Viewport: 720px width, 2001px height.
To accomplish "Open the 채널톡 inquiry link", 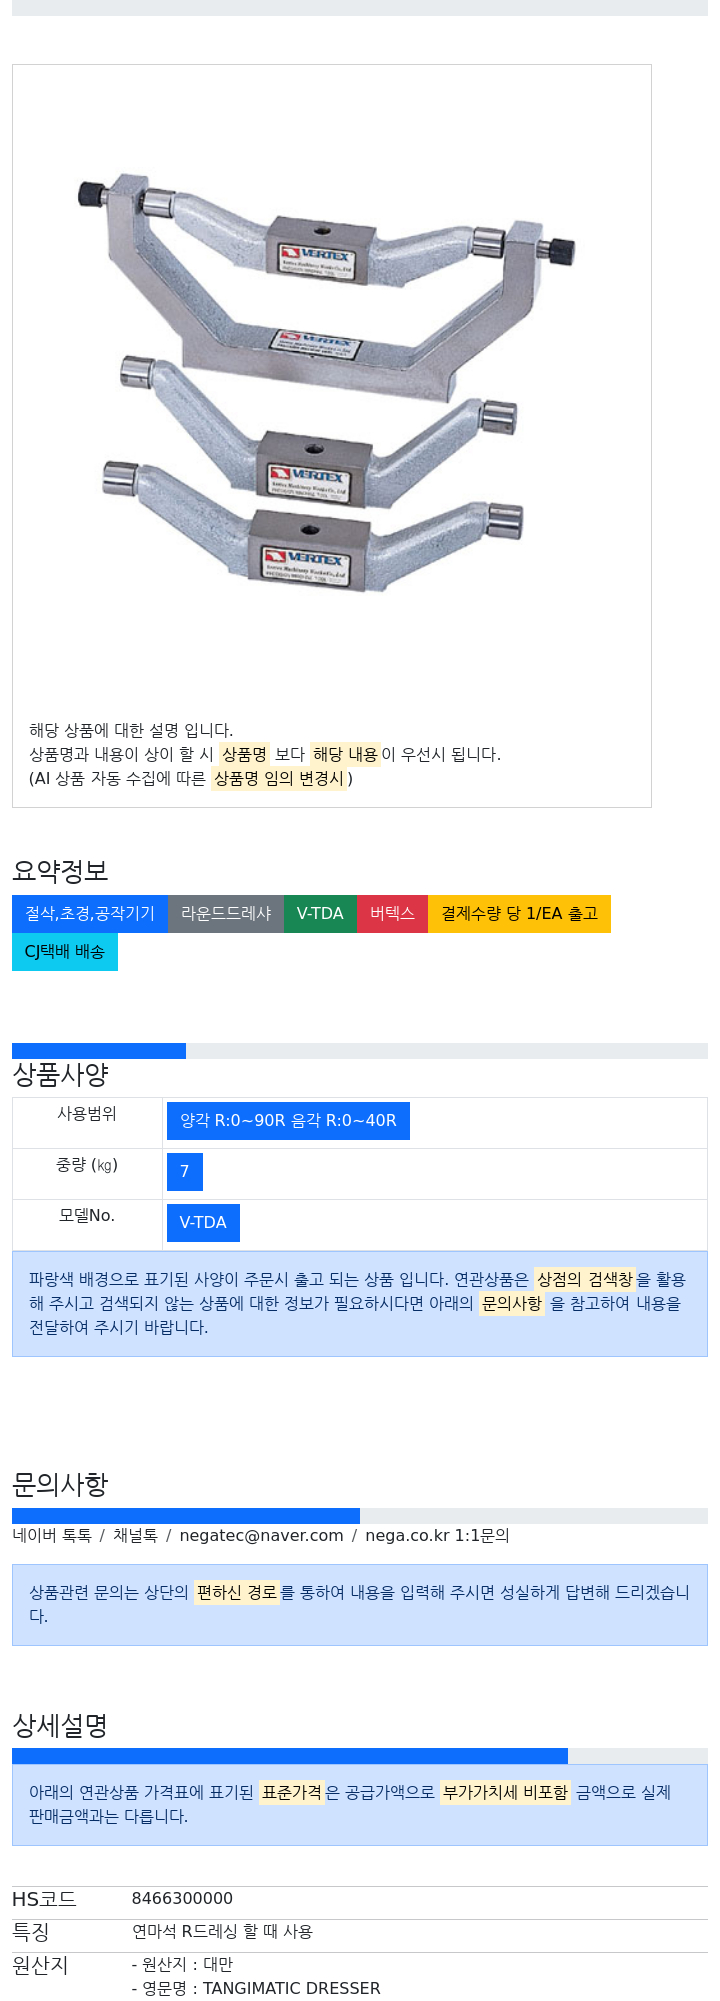I will coord(135,1536).
